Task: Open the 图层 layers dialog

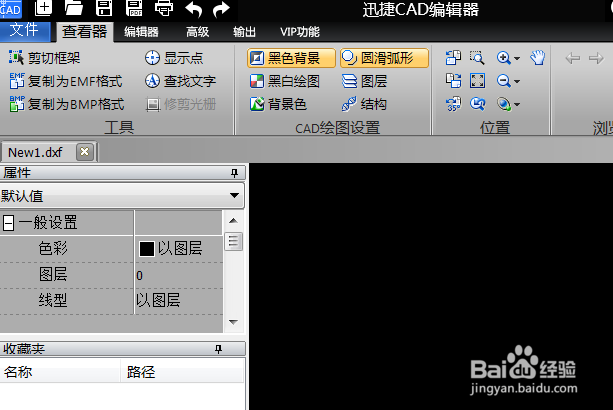Action: pos(364,81)
